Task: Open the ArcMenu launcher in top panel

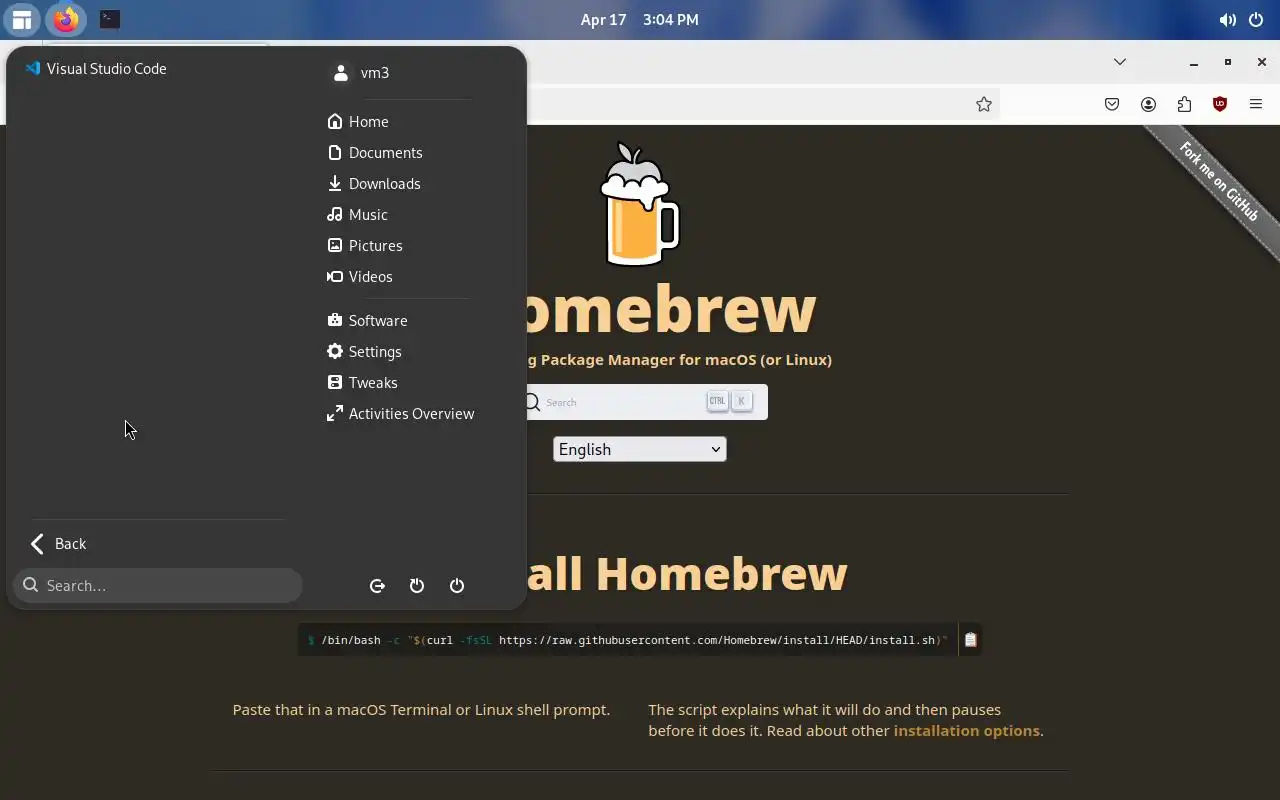Action: pos(21,19)
